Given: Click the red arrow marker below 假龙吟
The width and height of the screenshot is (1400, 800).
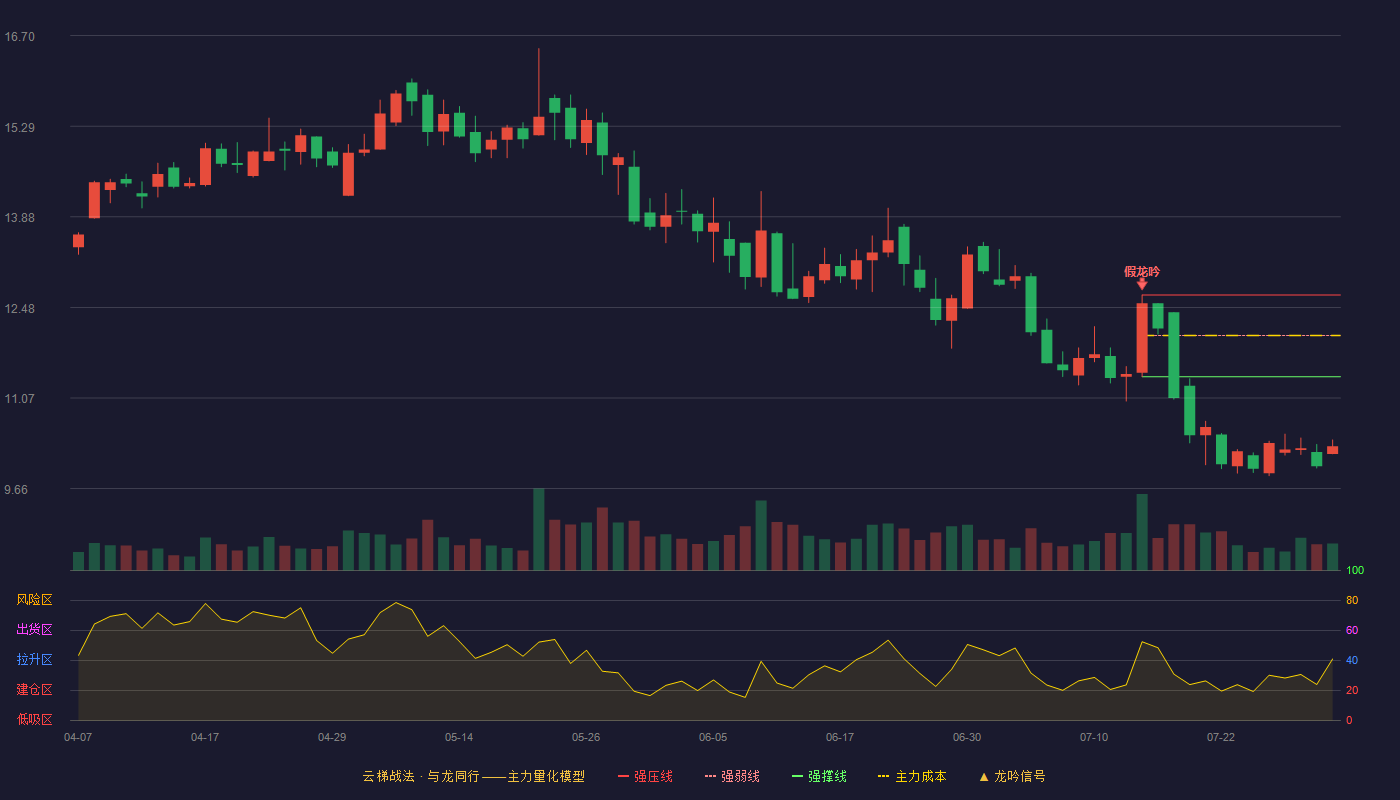Looking at the screenshot, I should [1142, 285].
